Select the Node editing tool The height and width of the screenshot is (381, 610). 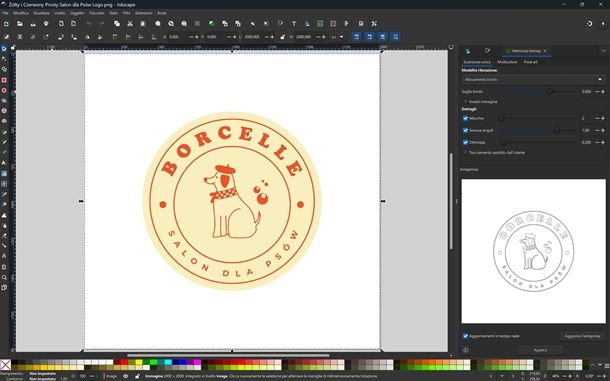coord(4,59)
